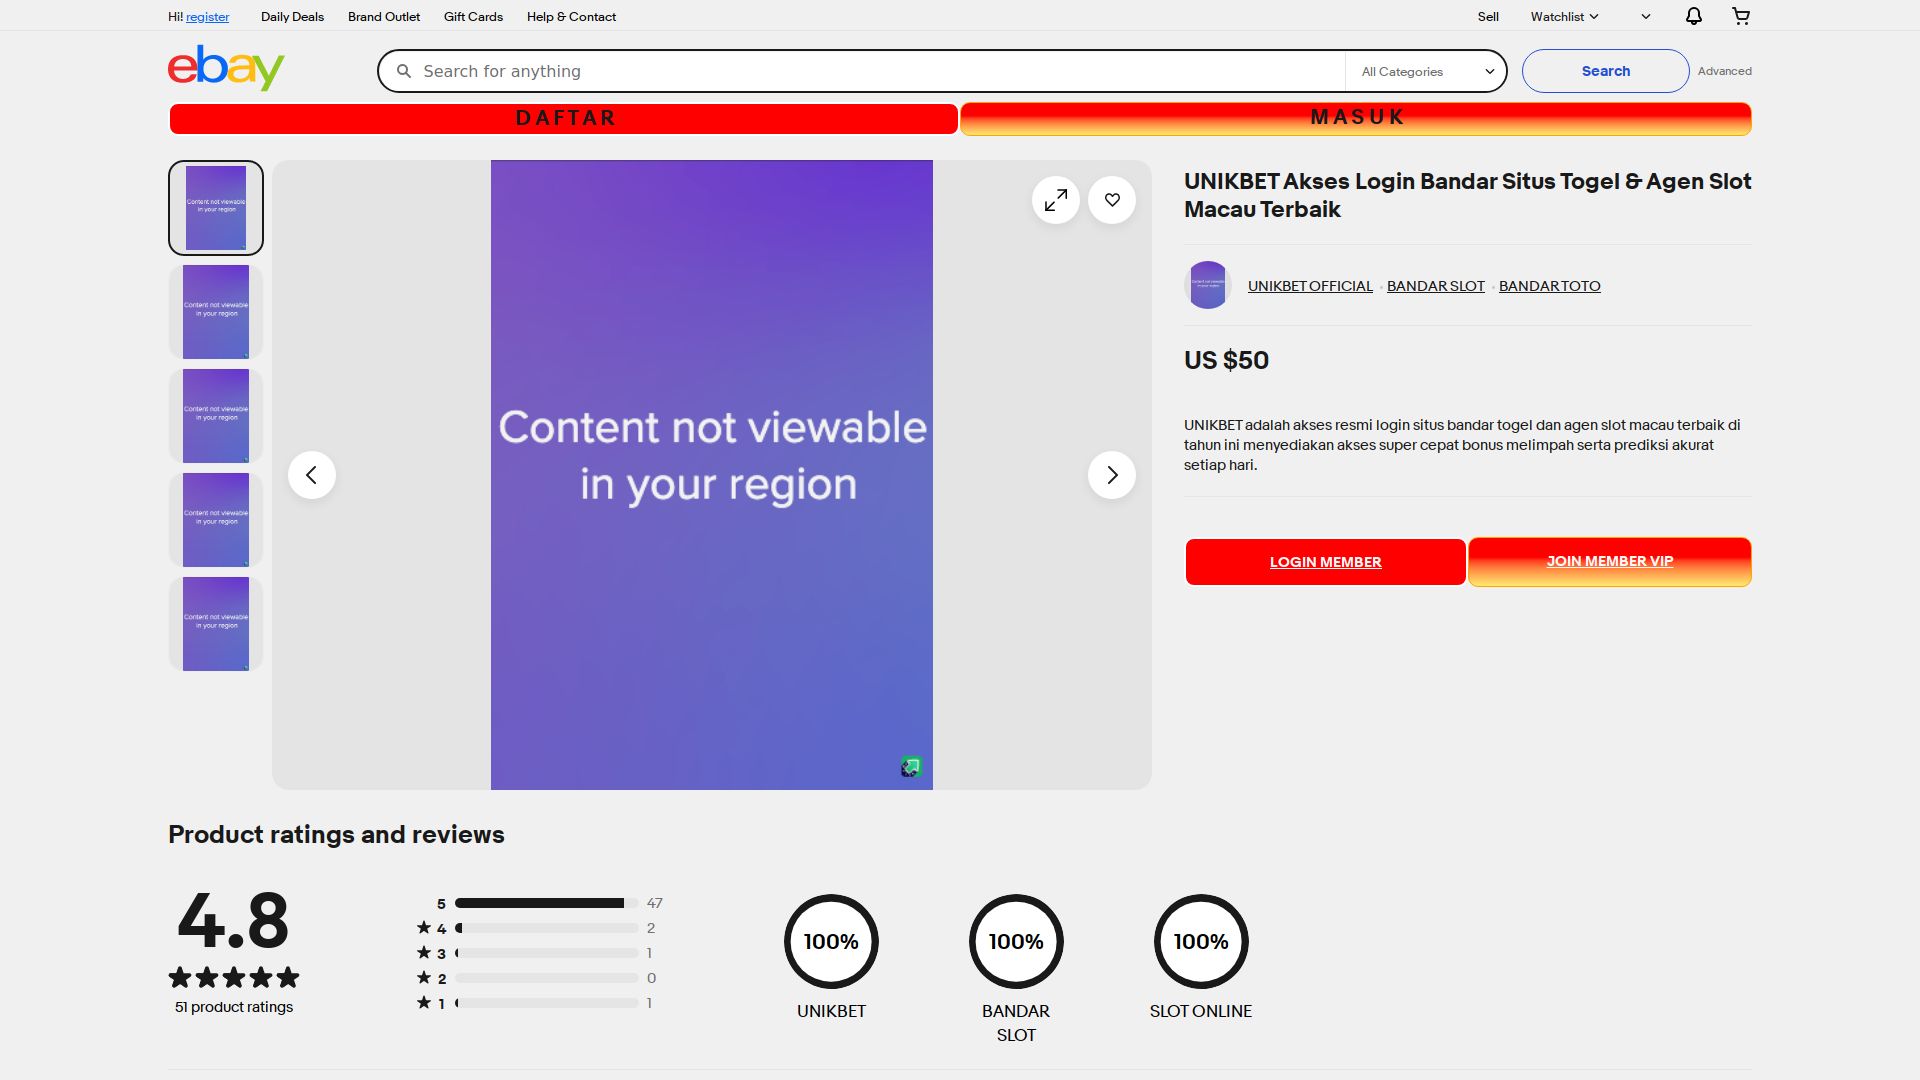Expand the account chevron beside Watchlist

1645,16
